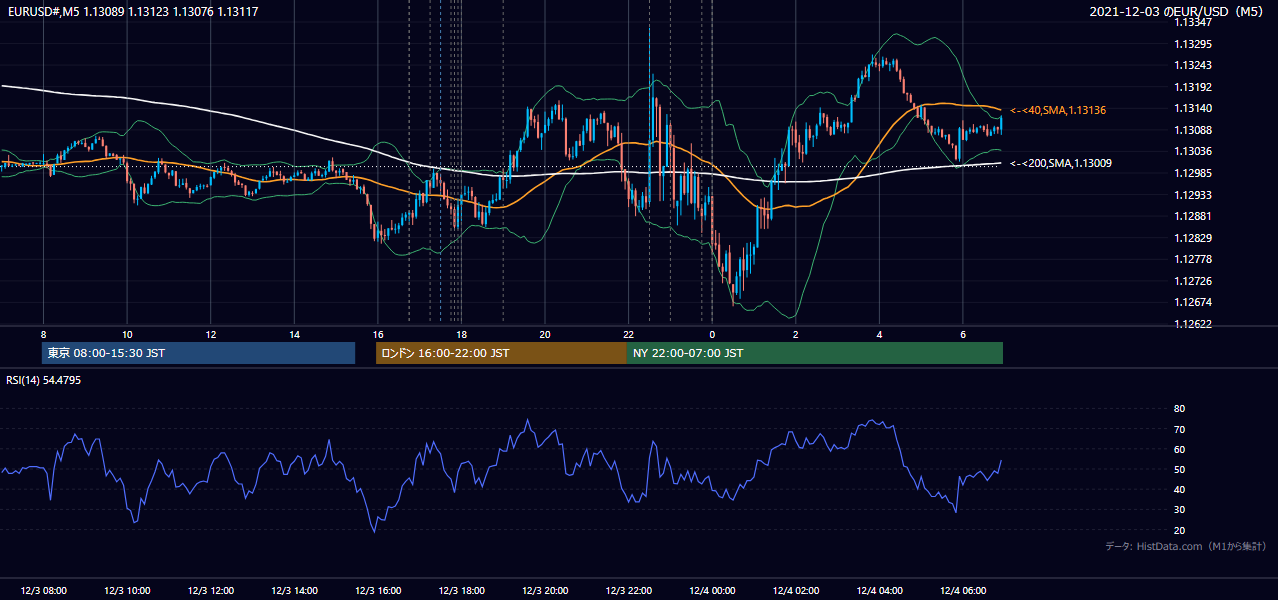The width and height of the screenshot is (1278, 600).
Task: Click price axis value 1.12778
Action: 1194,259
